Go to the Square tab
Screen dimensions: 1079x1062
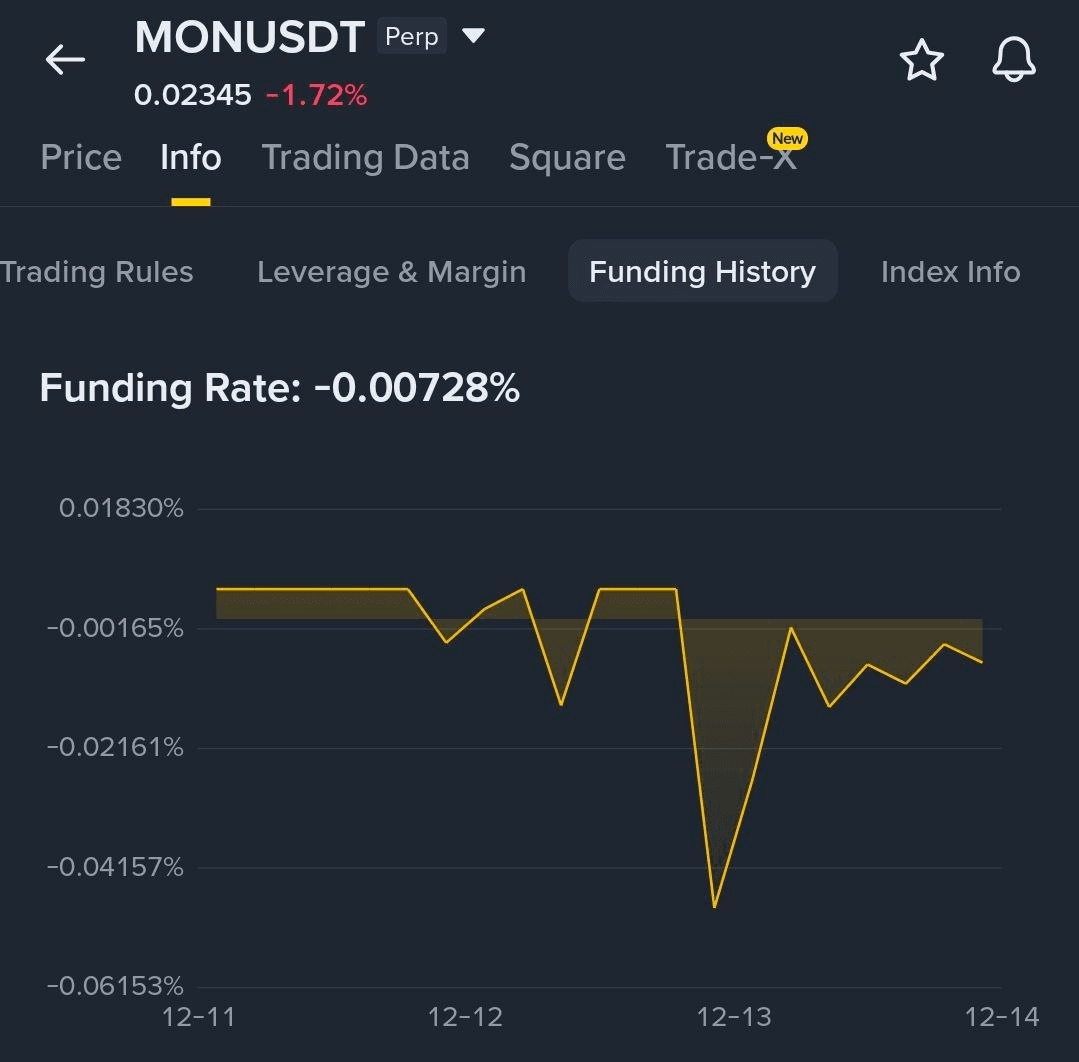[567, 158]
